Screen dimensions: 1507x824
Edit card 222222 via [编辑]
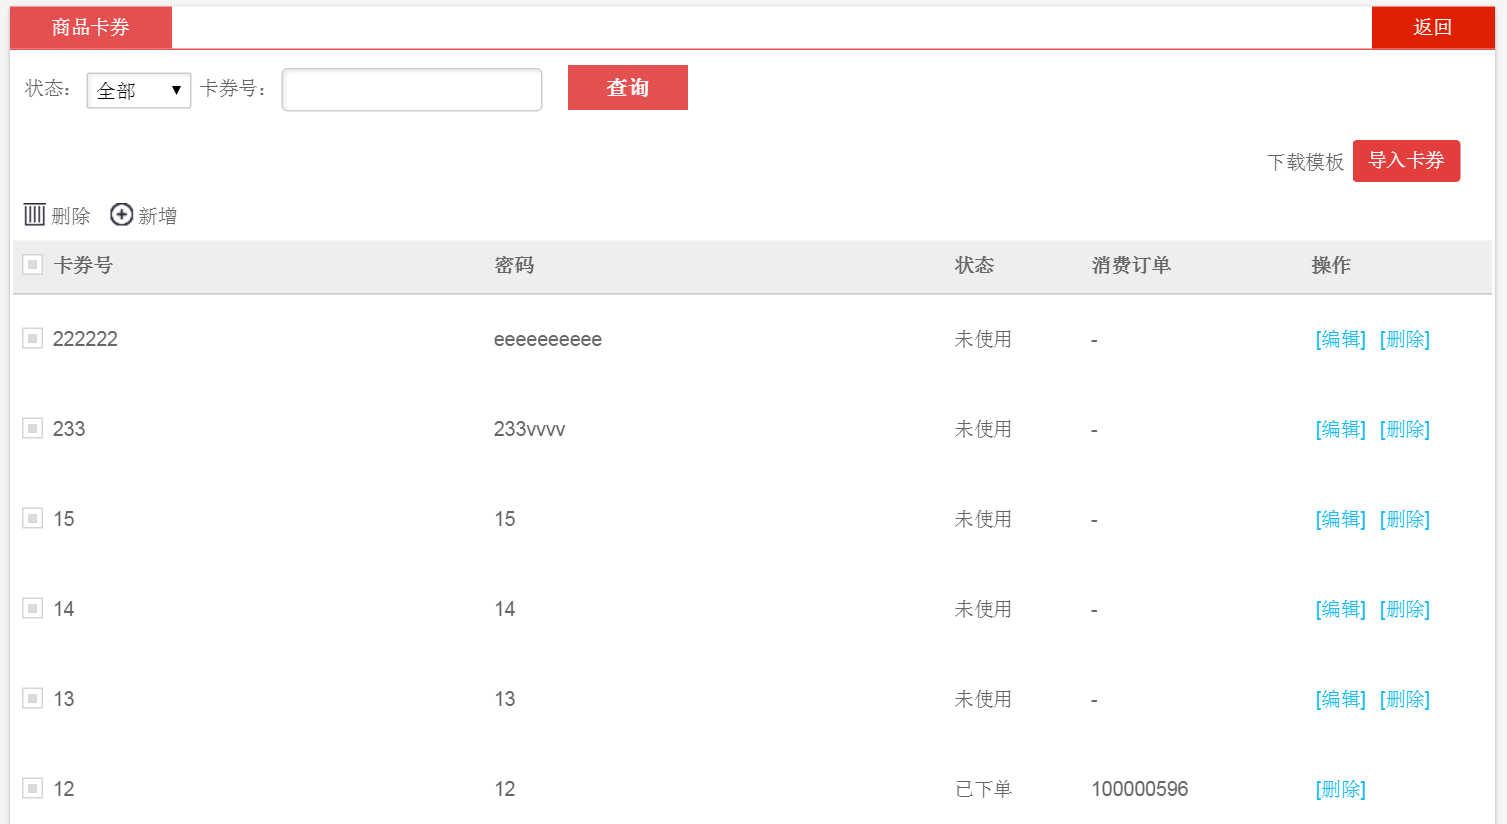[x=1341, y=339]
